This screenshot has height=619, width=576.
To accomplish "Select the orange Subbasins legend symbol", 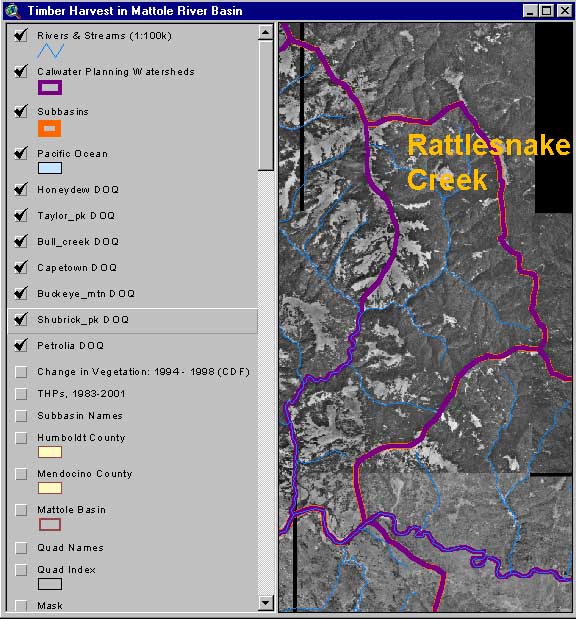I will (50, 128).
